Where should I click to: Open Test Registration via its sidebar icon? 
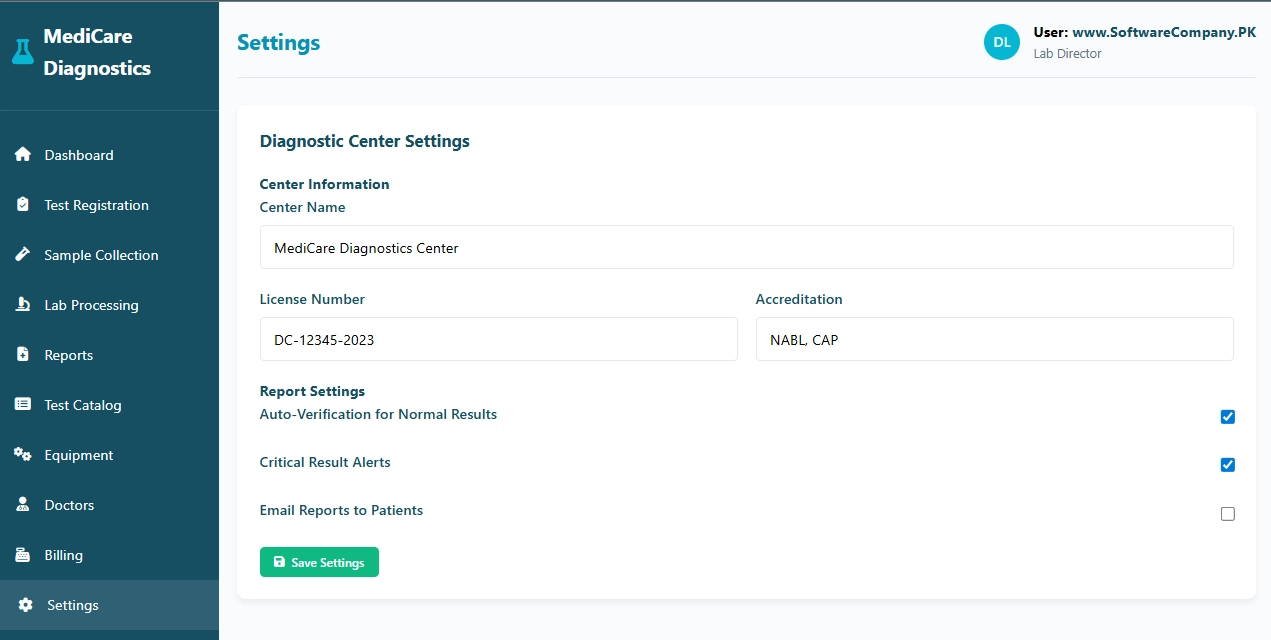[x=22, y=204]
